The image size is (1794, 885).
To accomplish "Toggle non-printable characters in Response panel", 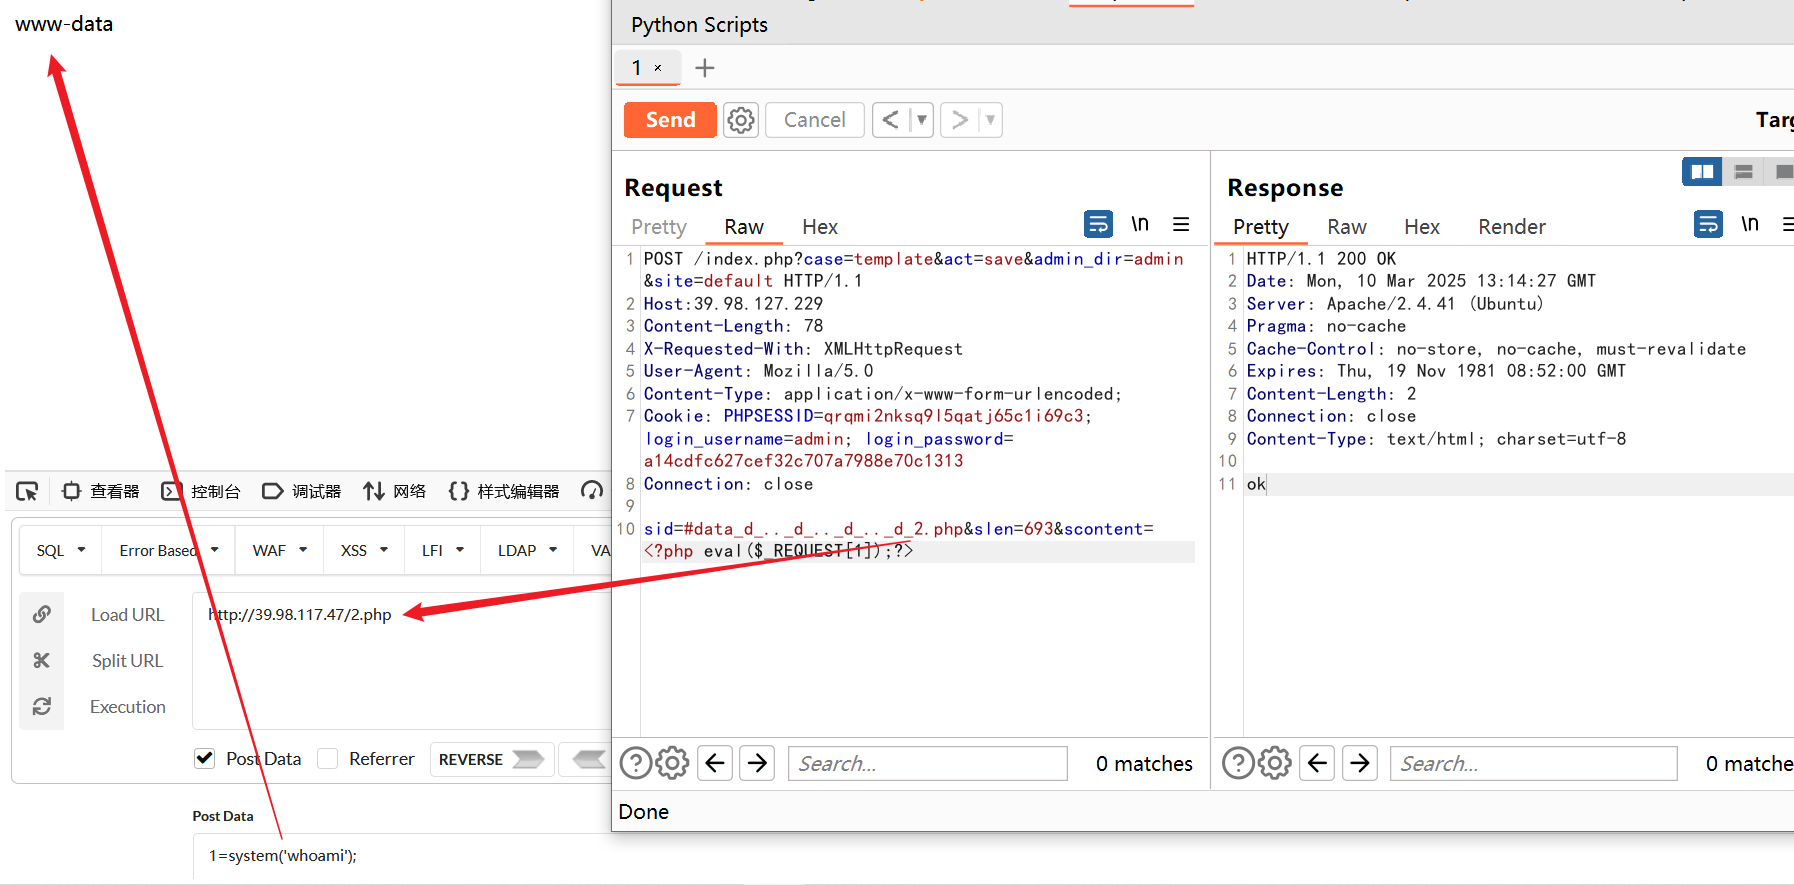I will [1750, 224].
